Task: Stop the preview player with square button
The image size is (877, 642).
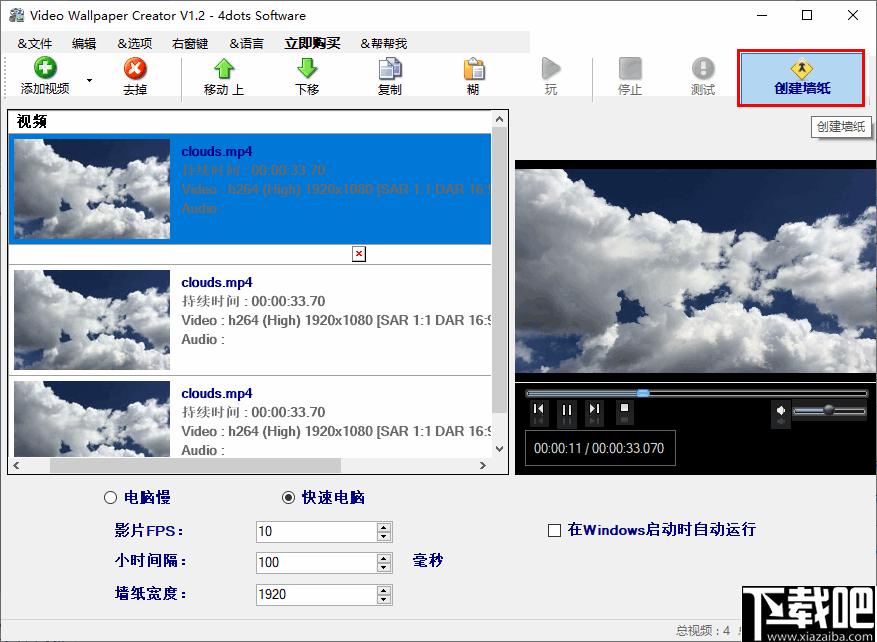Action: tap(625, 408)
